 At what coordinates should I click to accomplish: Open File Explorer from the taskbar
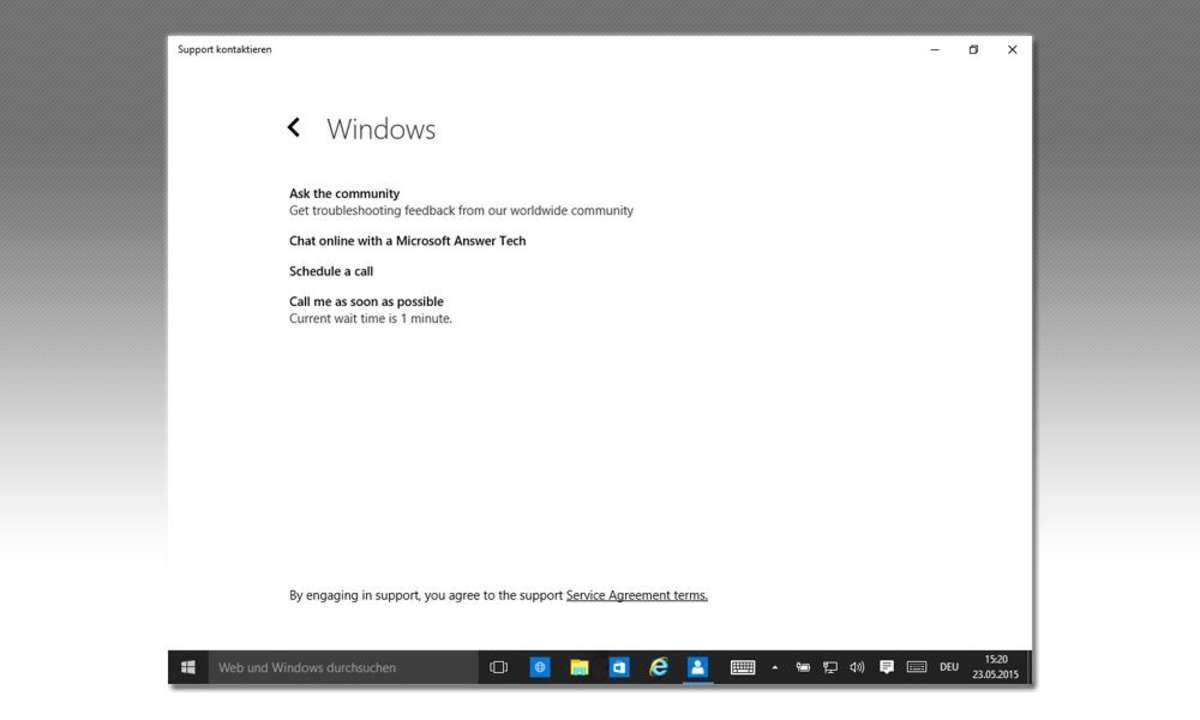point(579,667)
